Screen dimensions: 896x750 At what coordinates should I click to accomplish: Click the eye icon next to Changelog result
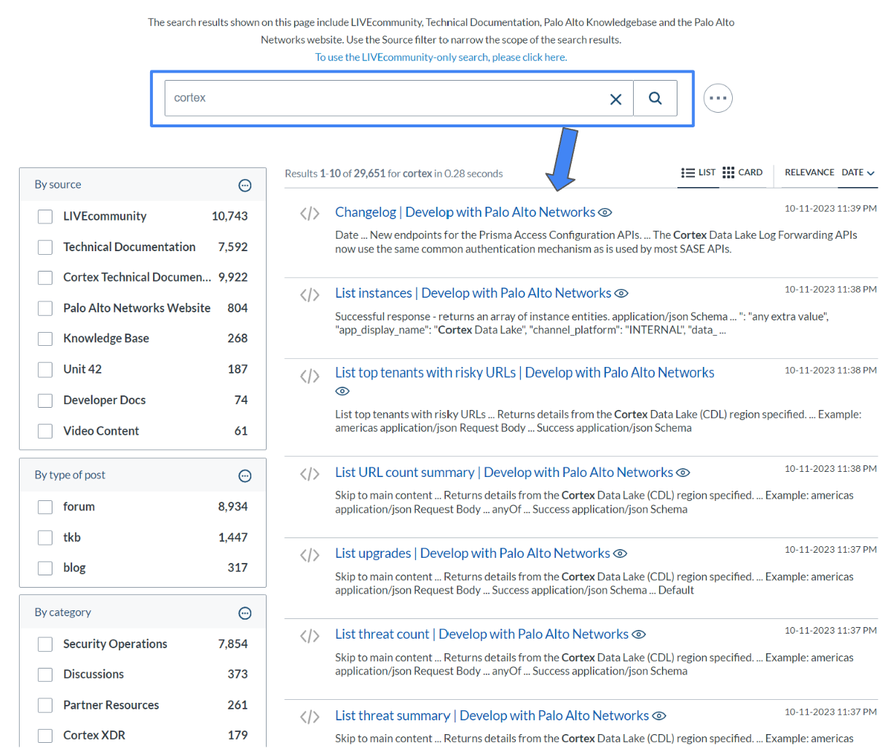click(x=605, y=213)
